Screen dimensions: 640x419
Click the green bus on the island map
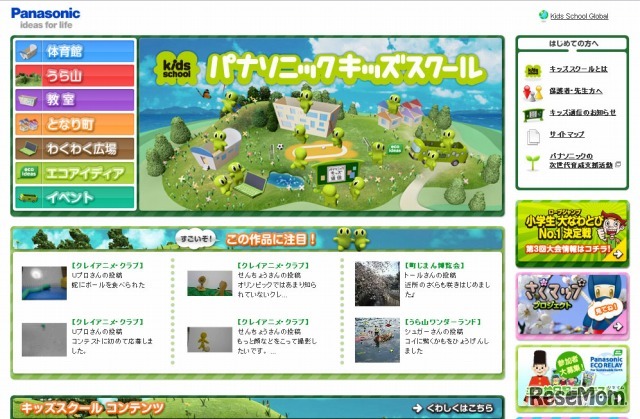point(439,151)
